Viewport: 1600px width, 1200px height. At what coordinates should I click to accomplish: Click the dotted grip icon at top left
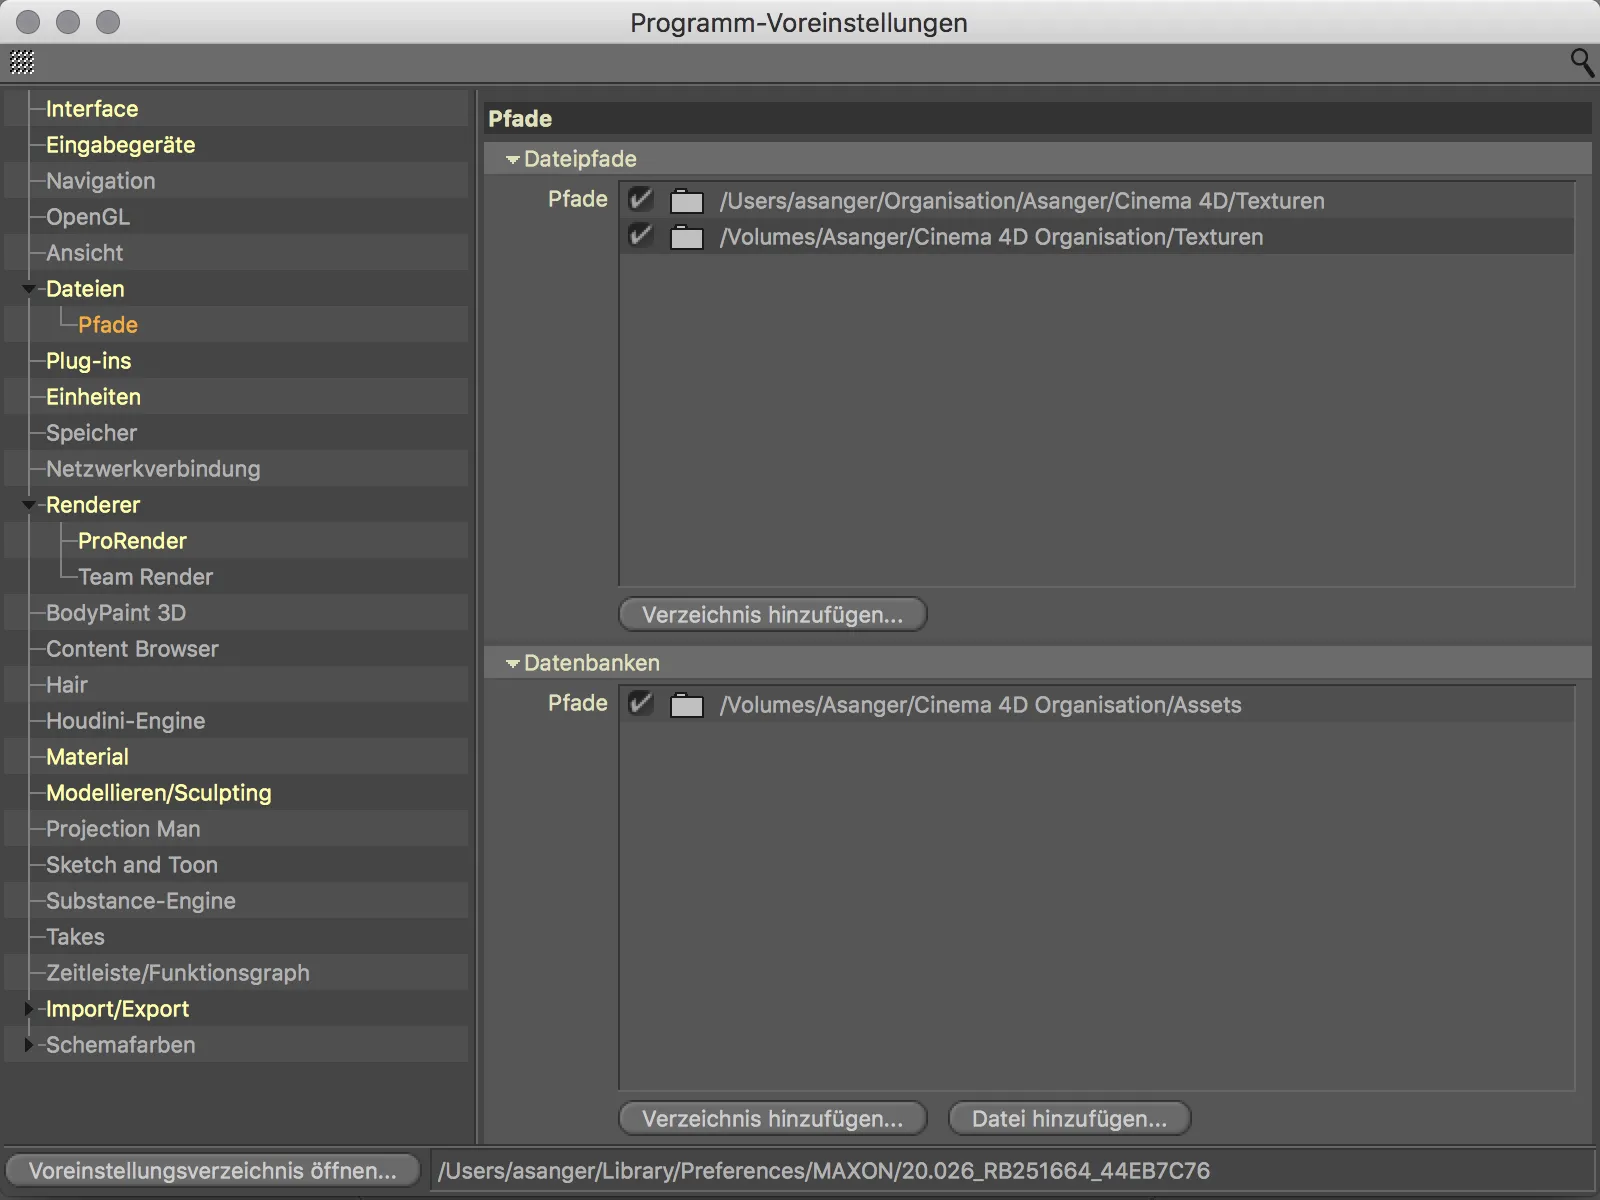pos(22,62)
